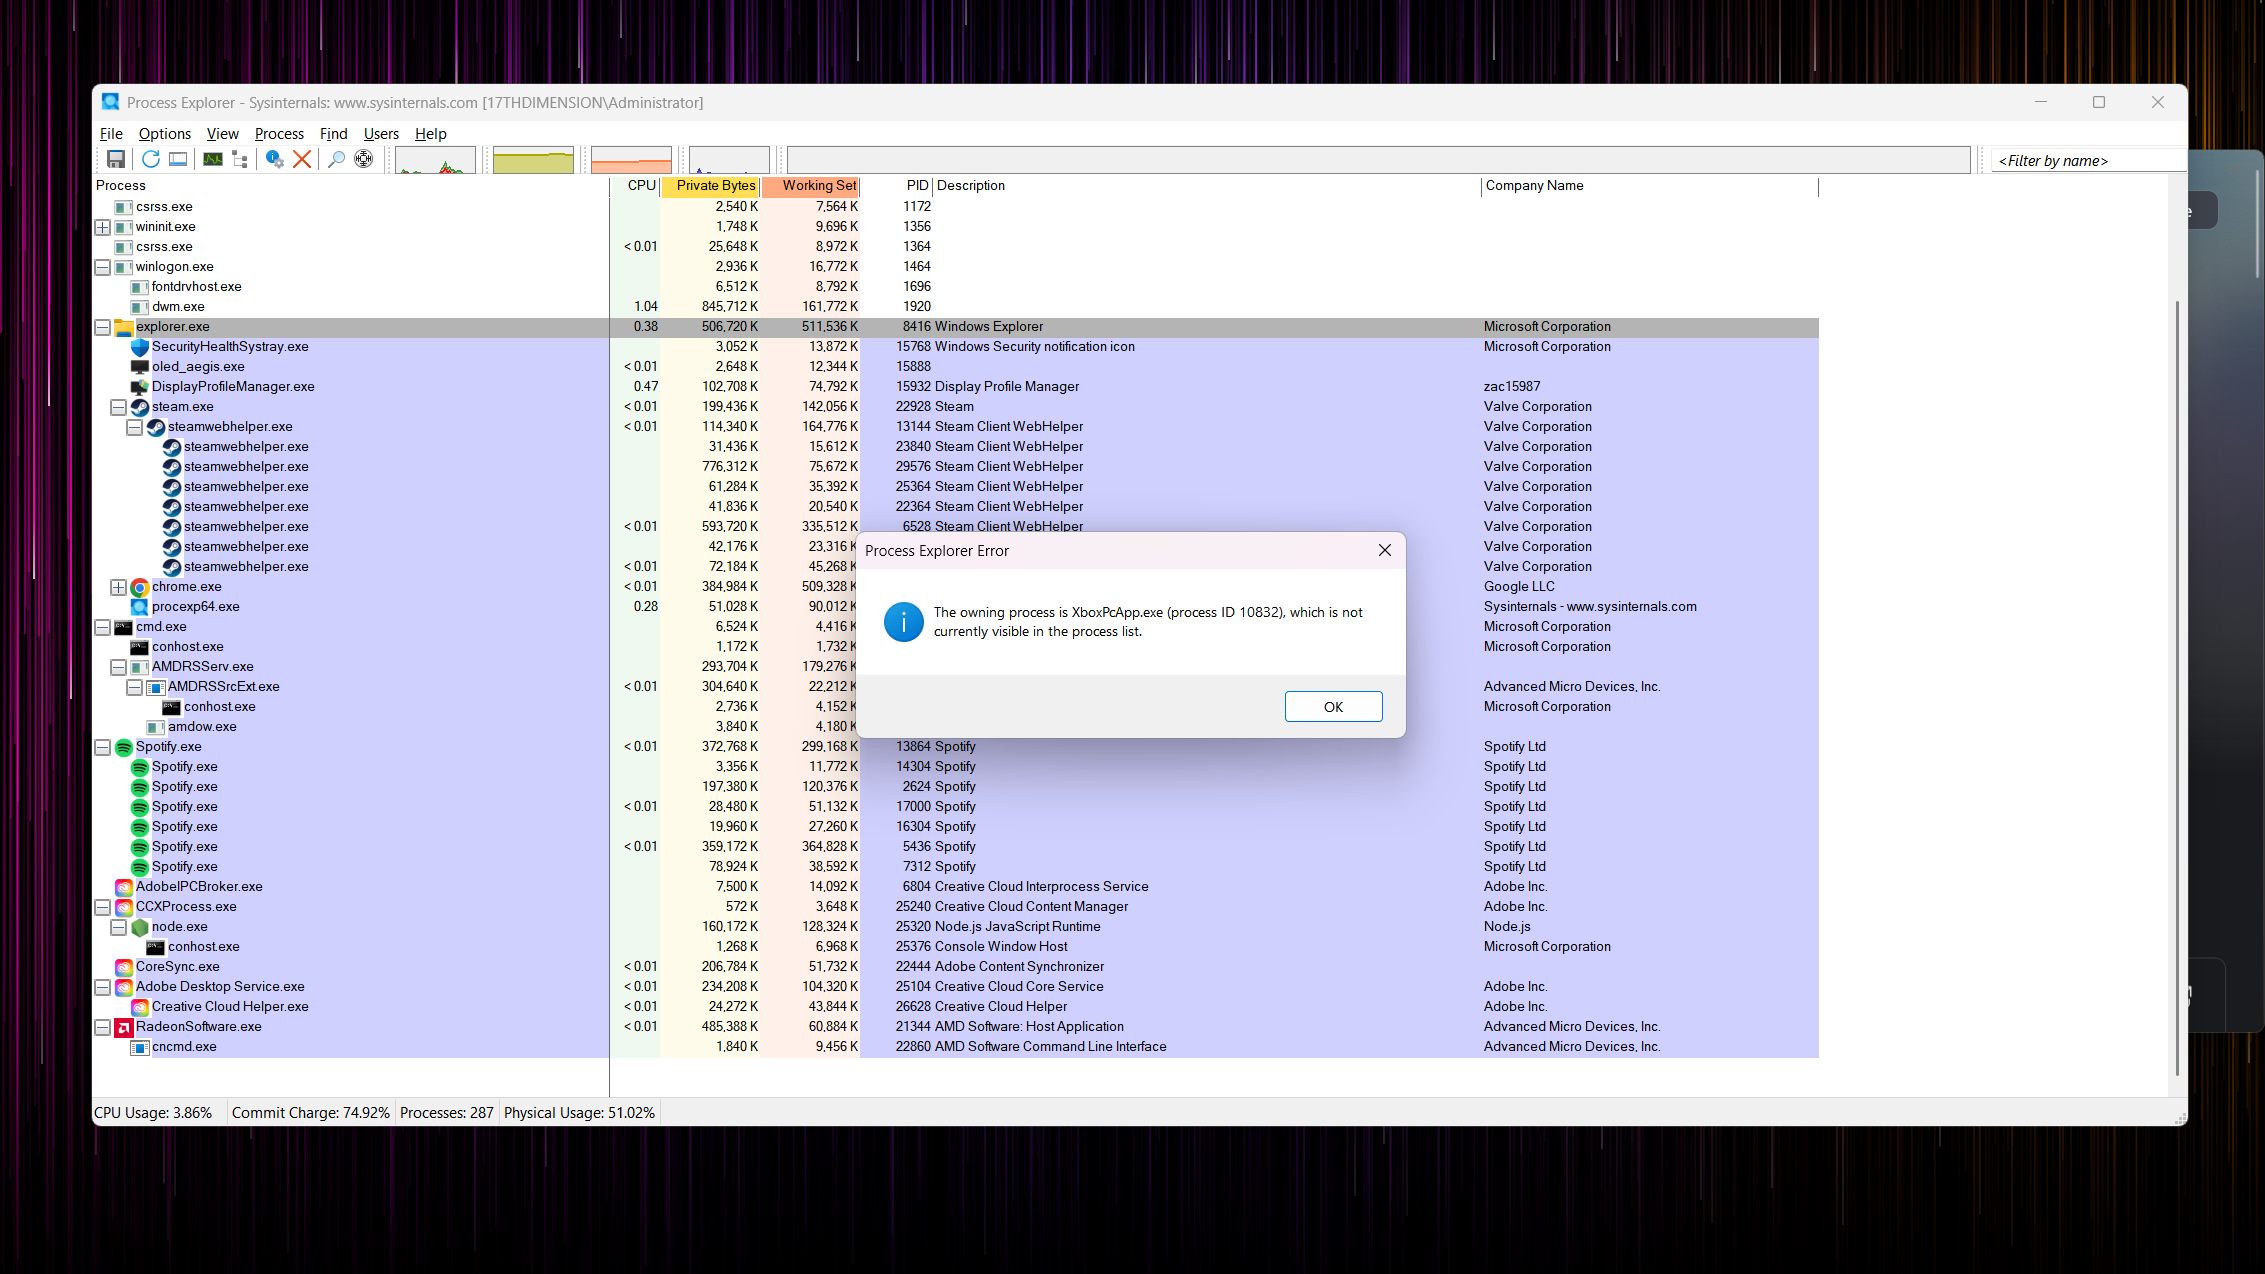This screenshot has width=2265, height=1274.
Task: Open the Find menu
Action: pos(333,134)
